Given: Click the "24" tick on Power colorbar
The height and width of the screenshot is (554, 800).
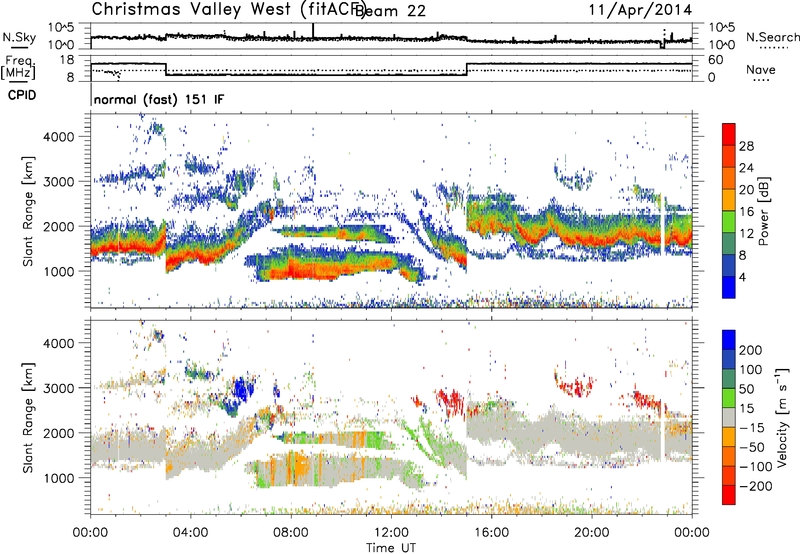Looking at the screenshot, I should tap(746, 168).
